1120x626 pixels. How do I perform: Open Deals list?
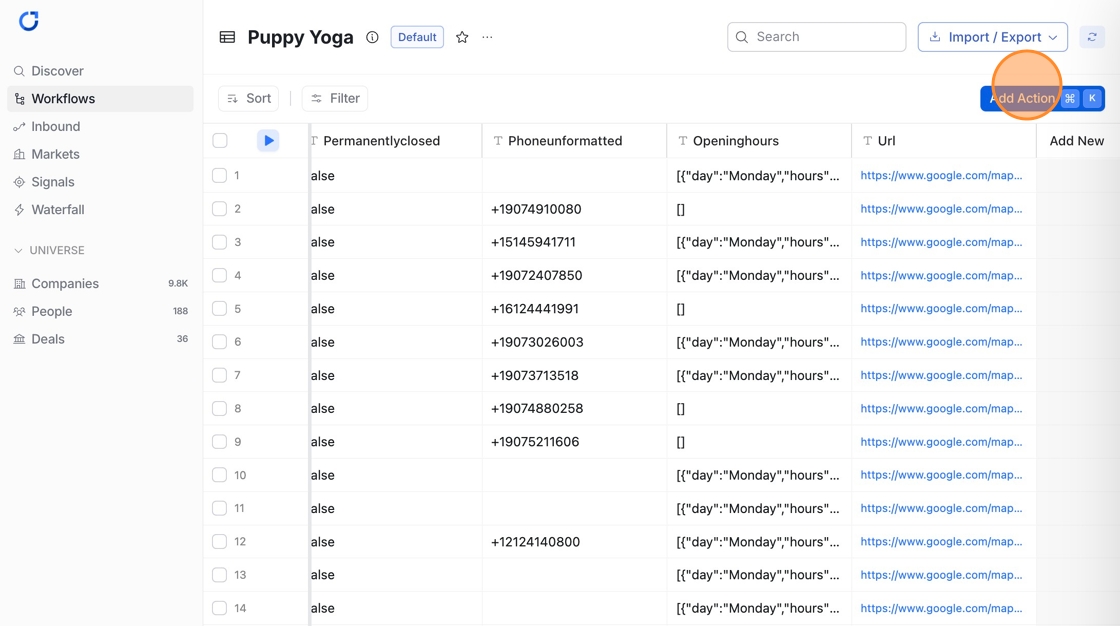(x=100, y=339)
